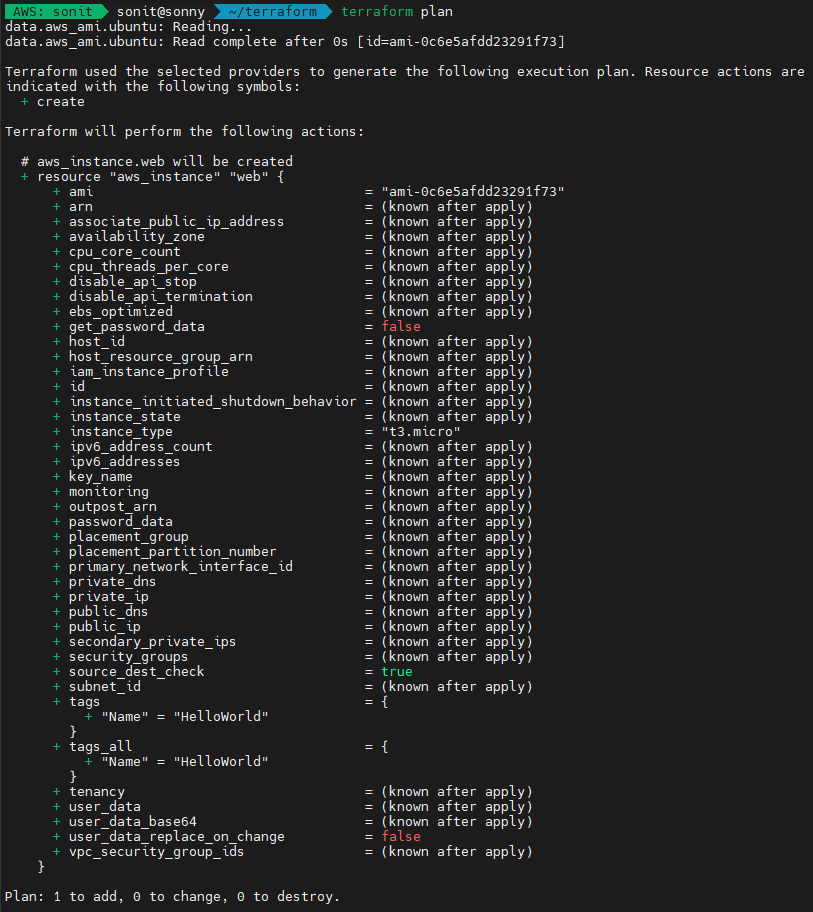Click the ami value "ami-0c6e5afdd23291f73"
Screen dimensions: 813x912
tap(473, 192)
